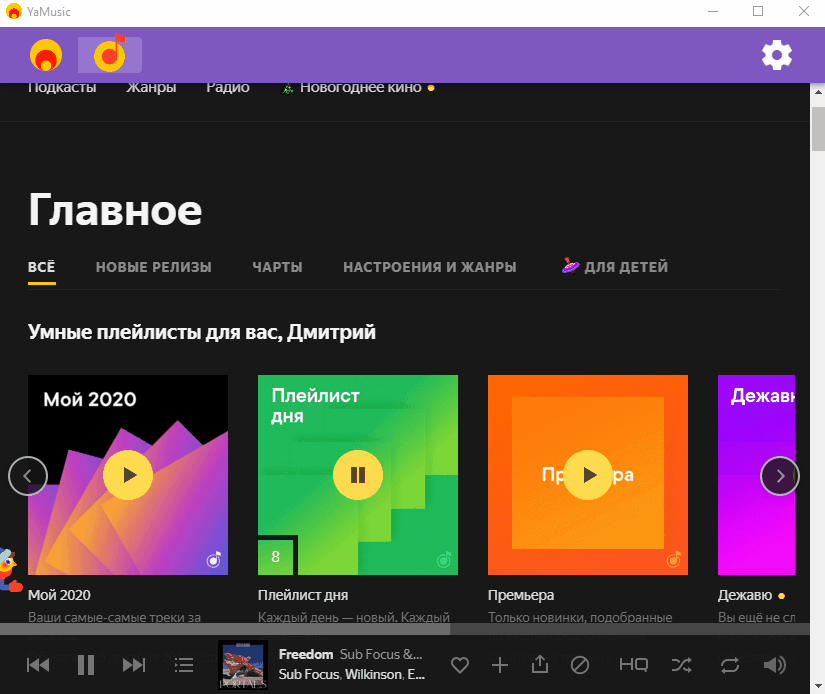Open the Yandex Radio icon in purple header

tap(46, 55)
